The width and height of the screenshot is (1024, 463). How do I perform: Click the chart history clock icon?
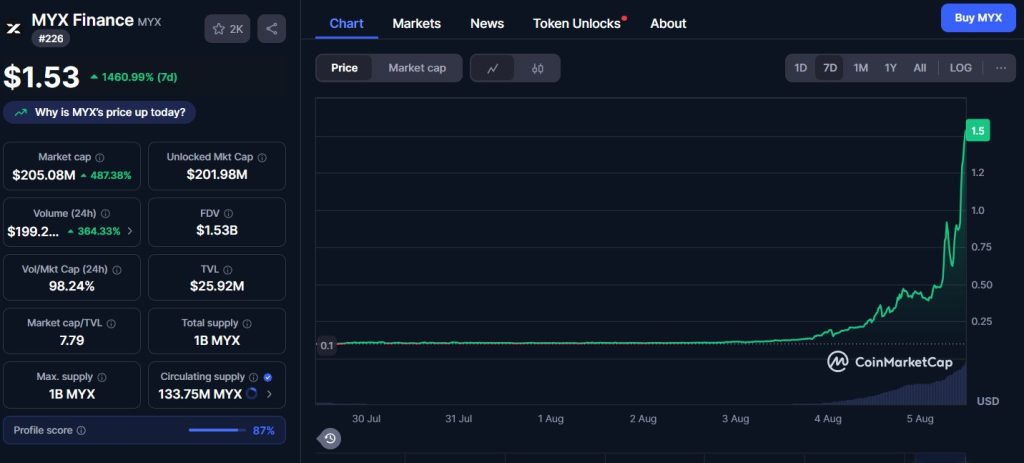(330, 438)
